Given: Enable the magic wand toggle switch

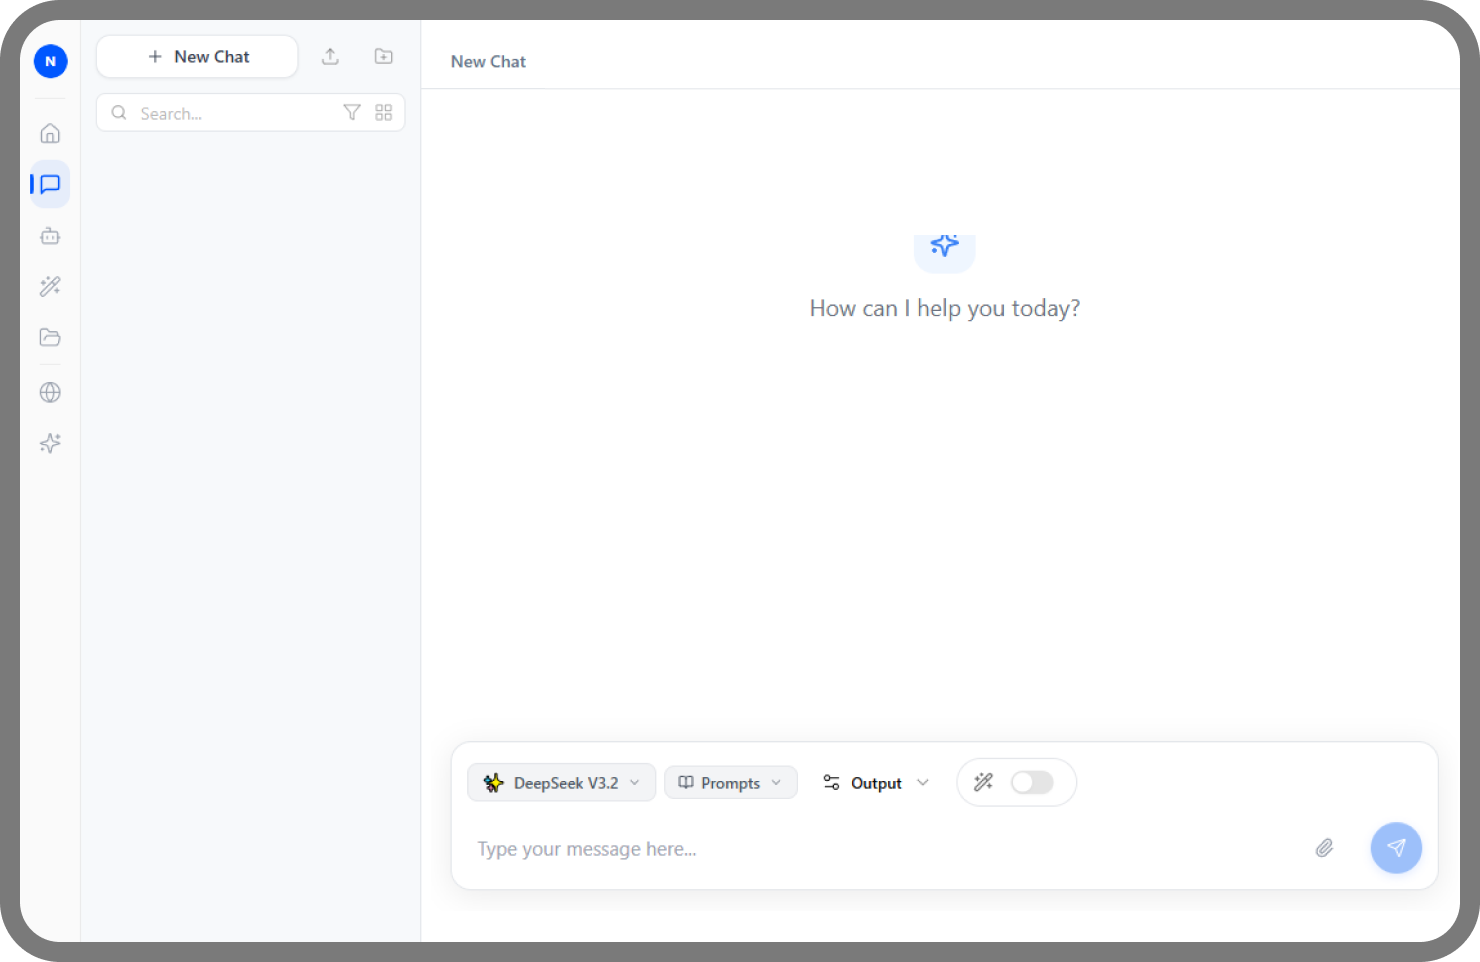Looking at the screenshot, I should tap(1031, 782).
